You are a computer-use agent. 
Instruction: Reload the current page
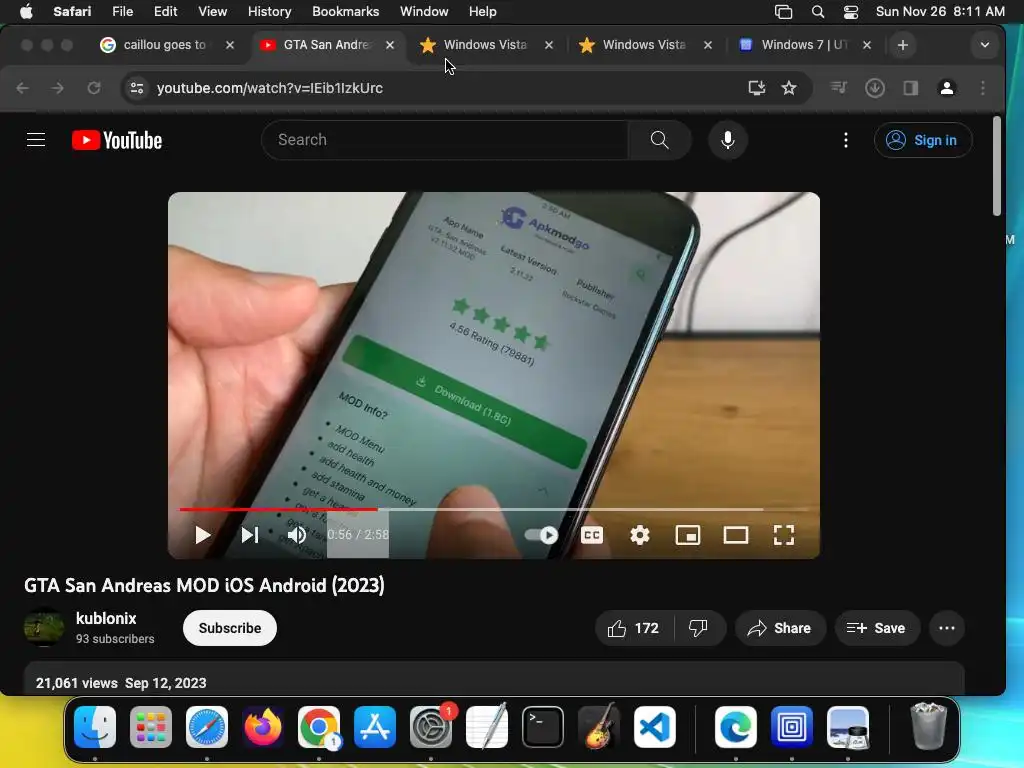94,88
